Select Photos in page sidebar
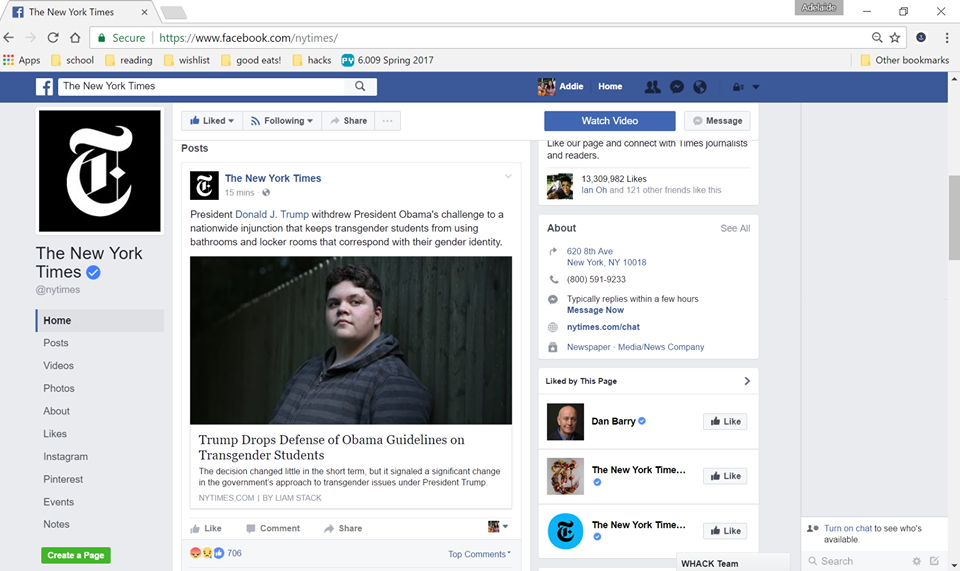Image resolution: width=960 pixels, height=571 pixels. click(x=59, y=388)
